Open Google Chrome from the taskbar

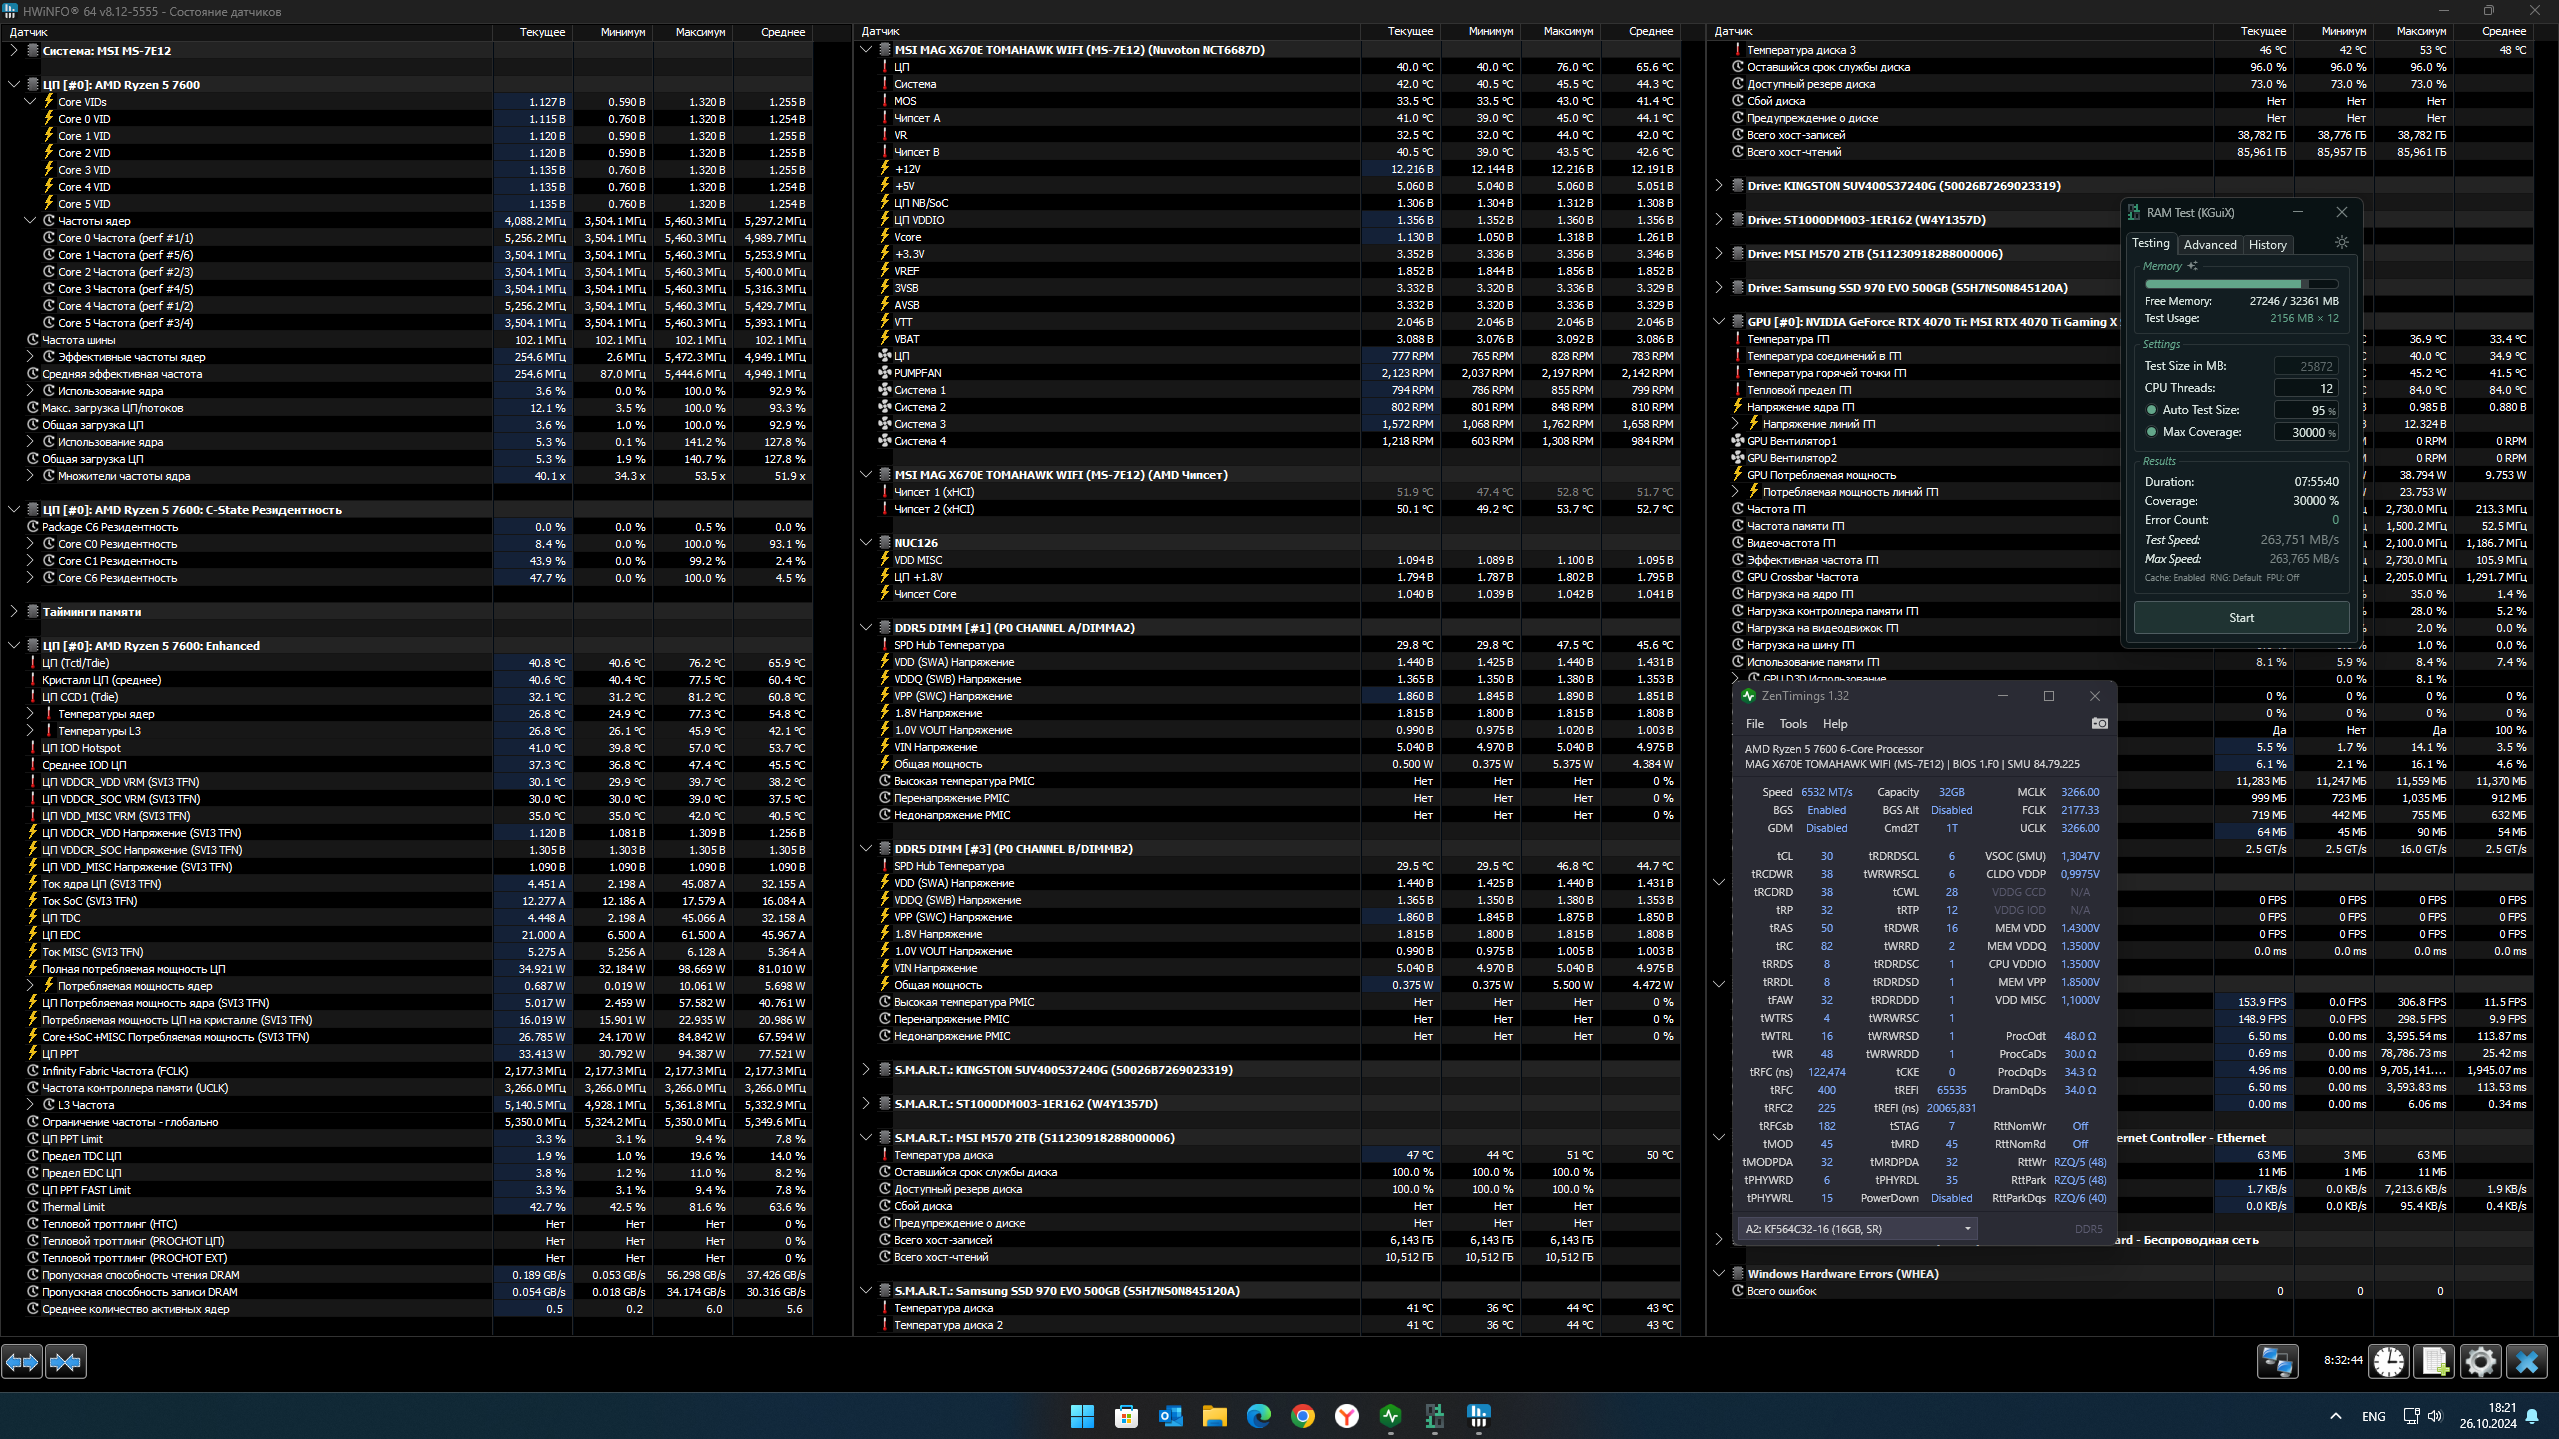click(1302, 1416)
